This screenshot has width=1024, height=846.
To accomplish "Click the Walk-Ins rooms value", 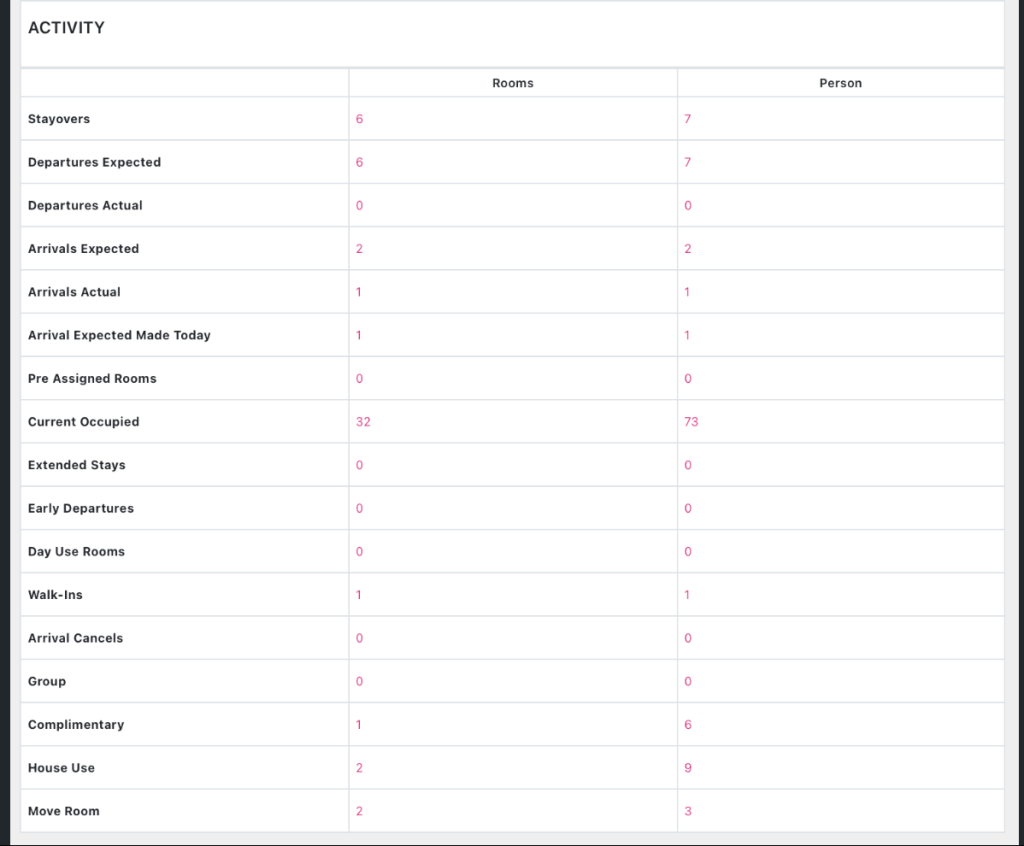I will coord(359,595).
